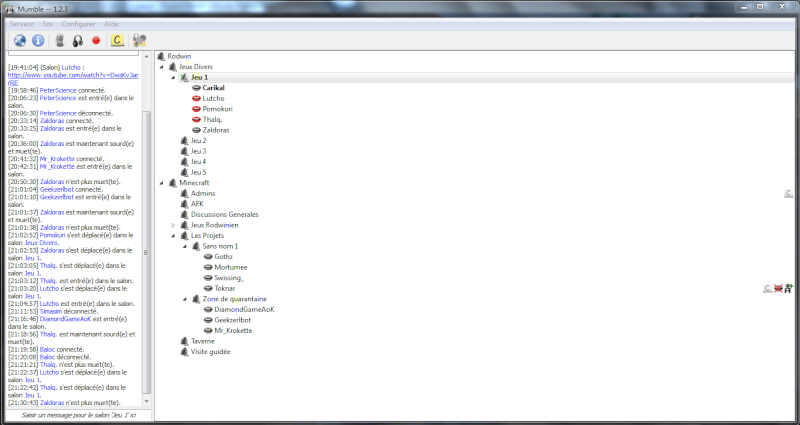Viewport: 800px width, 425px height.
Task: Collapse the Les Projets channel arrow
Action: (x=173, y=236)
